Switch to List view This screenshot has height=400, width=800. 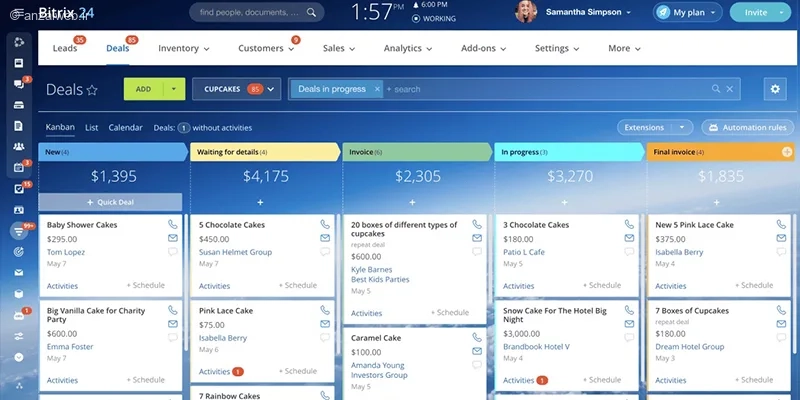[92, 128]
